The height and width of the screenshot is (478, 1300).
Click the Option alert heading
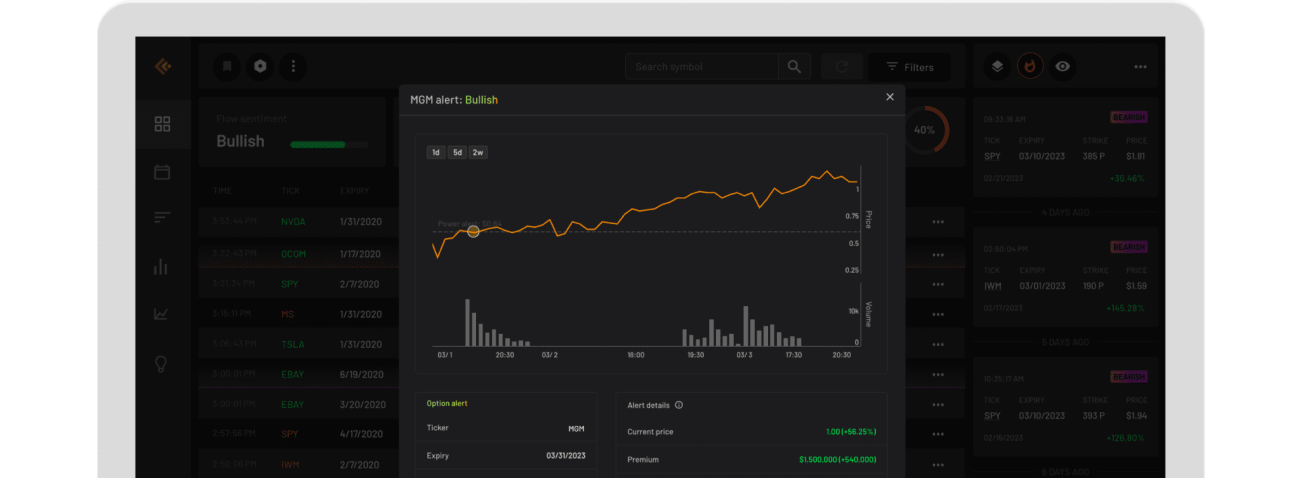click(x=447, y=403)
